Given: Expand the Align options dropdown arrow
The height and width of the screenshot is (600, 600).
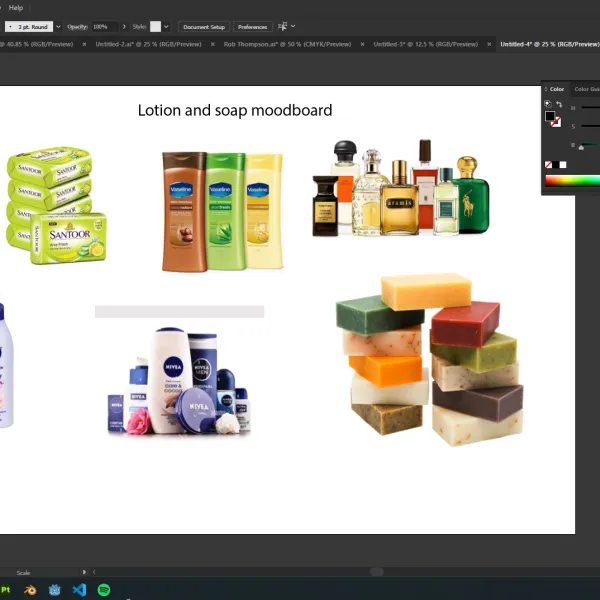Looking at the screenshot, I should [293, 26].
